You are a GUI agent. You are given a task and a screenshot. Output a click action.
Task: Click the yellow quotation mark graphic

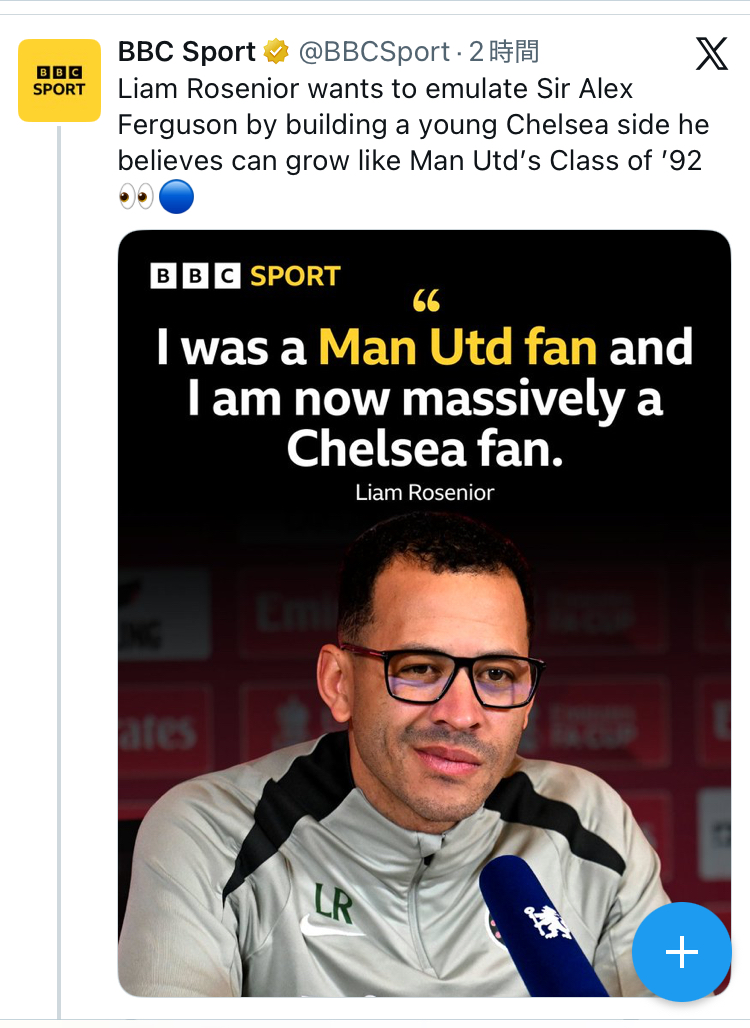[x=426, y=301]
